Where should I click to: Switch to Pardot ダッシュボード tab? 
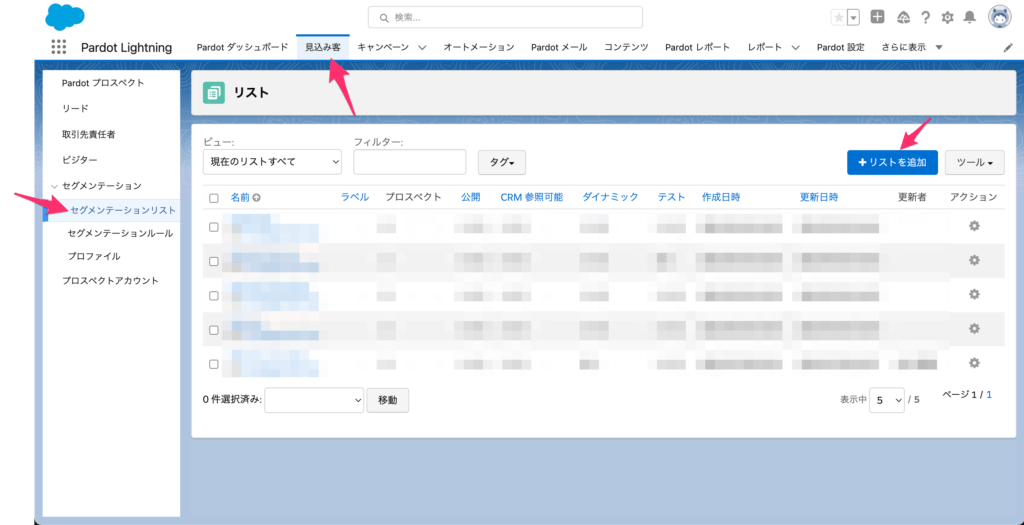(242, 47)
